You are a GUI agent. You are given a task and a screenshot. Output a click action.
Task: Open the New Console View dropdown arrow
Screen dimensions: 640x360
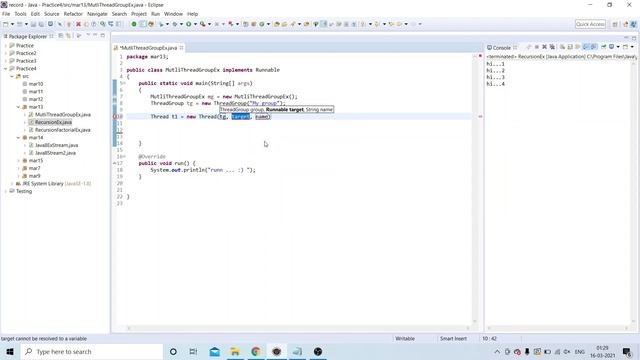click(632, 47)
